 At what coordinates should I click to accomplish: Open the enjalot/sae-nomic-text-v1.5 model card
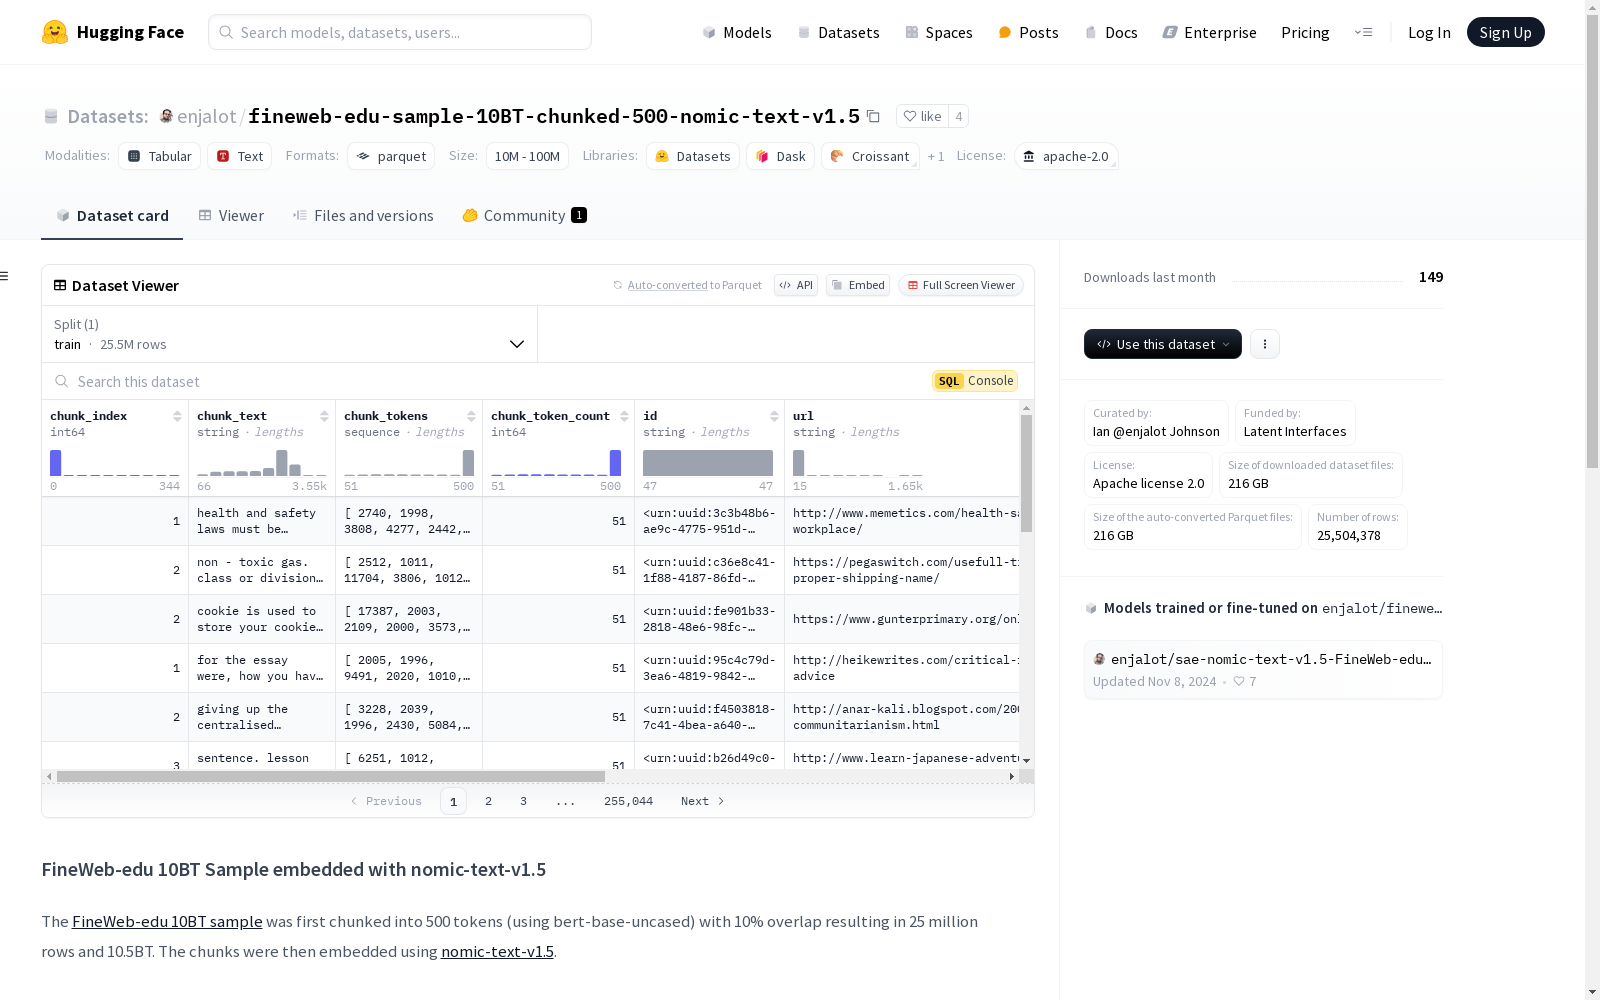coord(1263,669)
